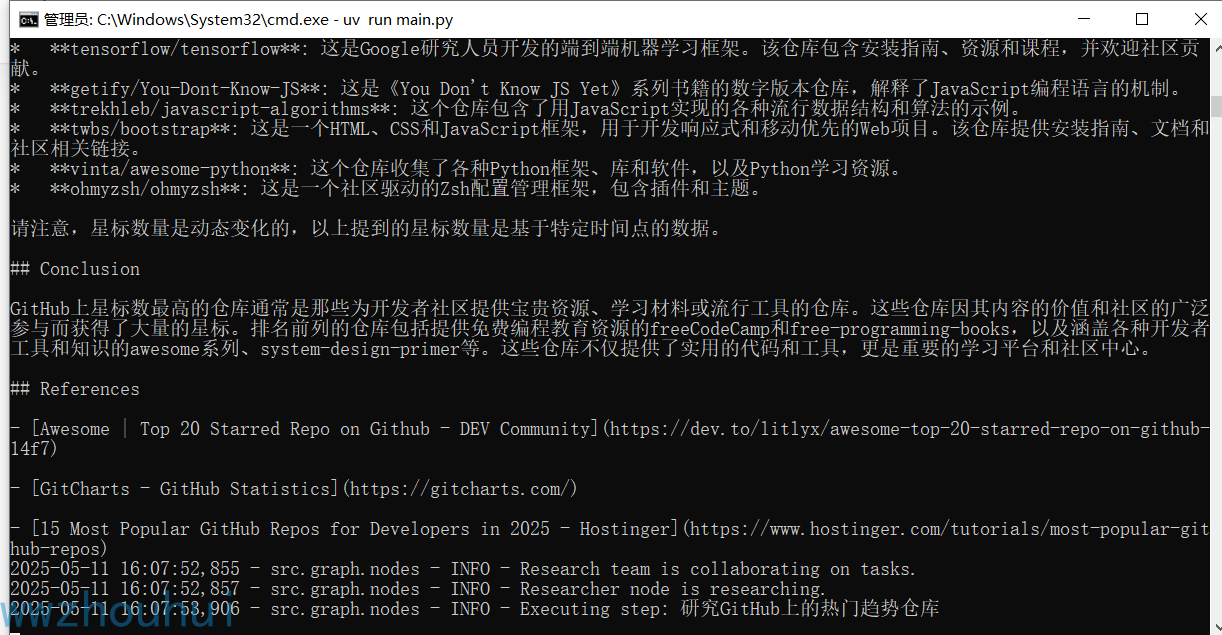Click 'Python学习资源' in the vinta line
The width and height of the screenshot is (1222, 635).
point(820,169)
